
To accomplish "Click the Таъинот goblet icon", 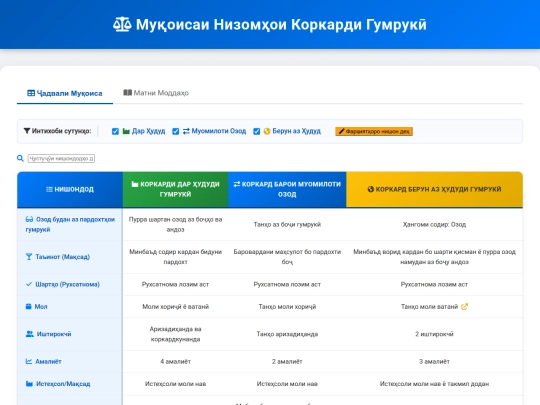I will tap(29, 257).
